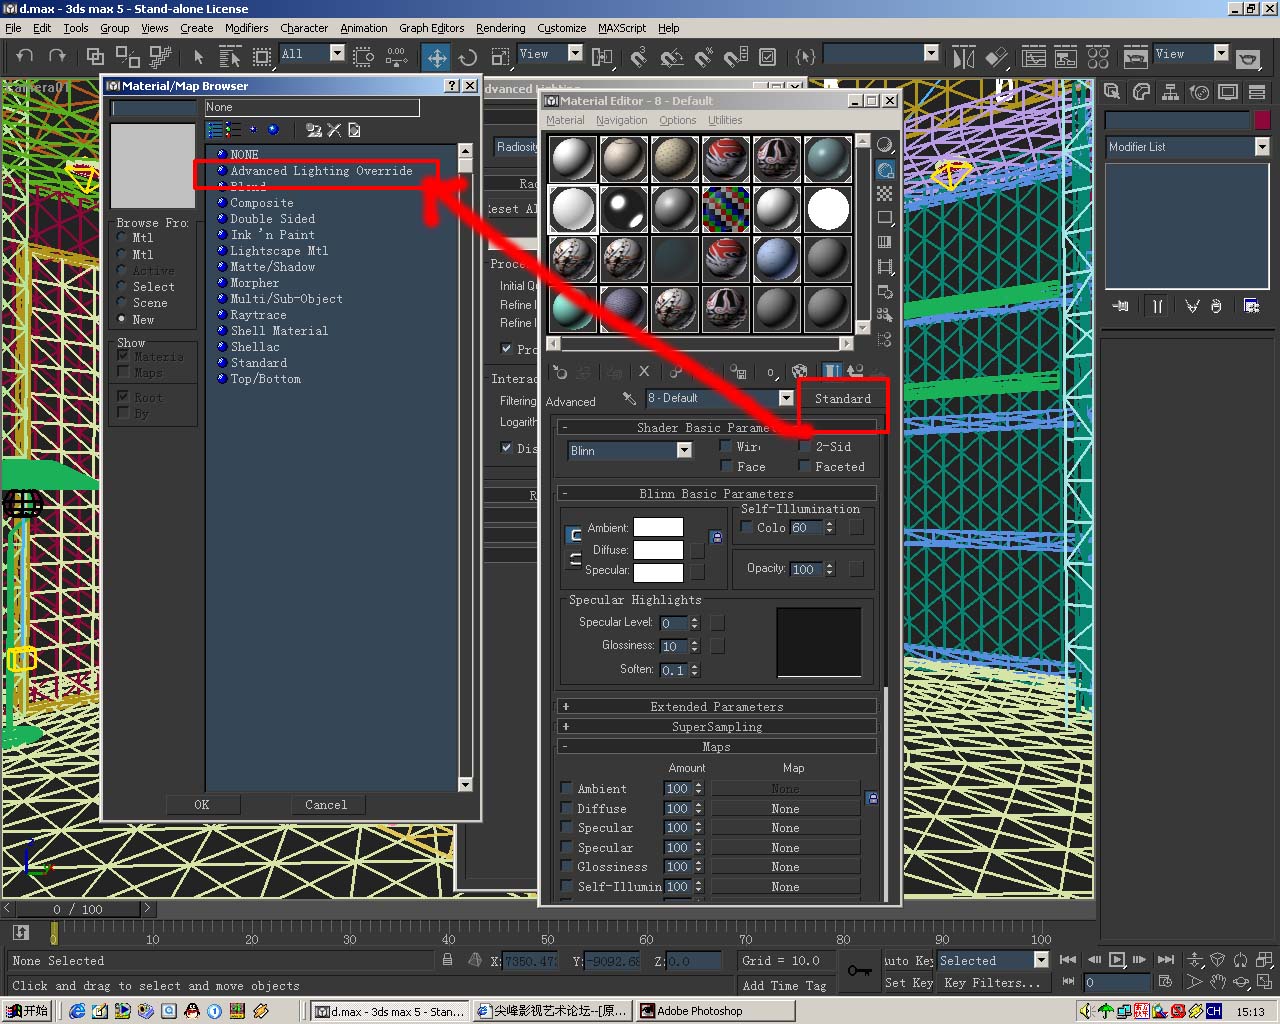
Task: Activate the Select and Rotate tool
Action: 467,56
